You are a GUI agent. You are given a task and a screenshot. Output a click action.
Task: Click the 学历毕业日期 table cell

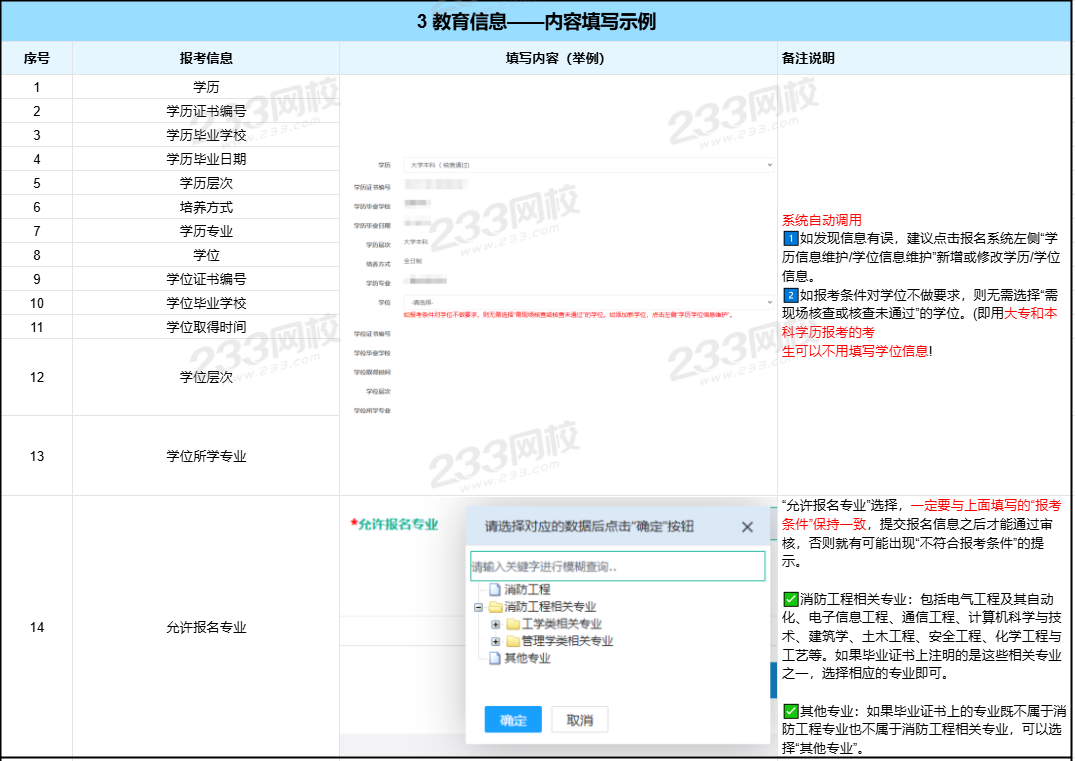coord(206,159)
